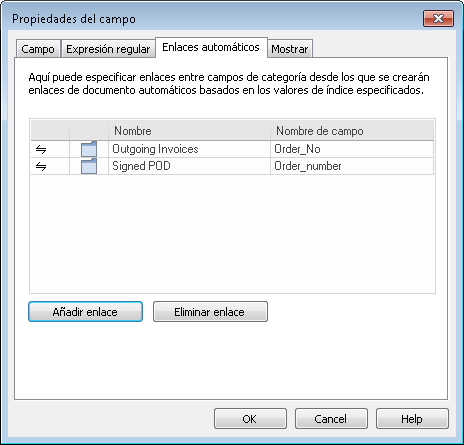Close the Propiedades del campo dialog
This screenshot has width=464, height=445.
click(x=438, y=18)
